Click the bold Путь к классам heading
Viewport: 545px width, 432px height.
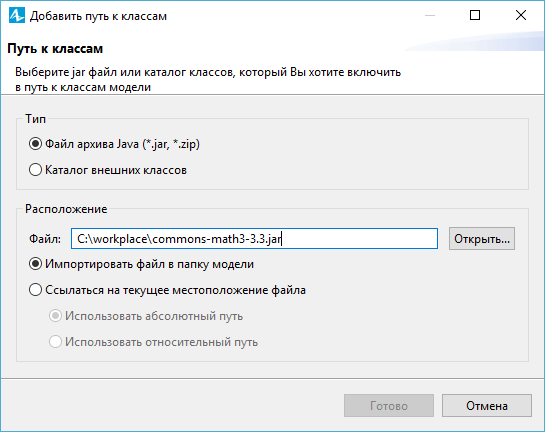[x=55, y=49]
